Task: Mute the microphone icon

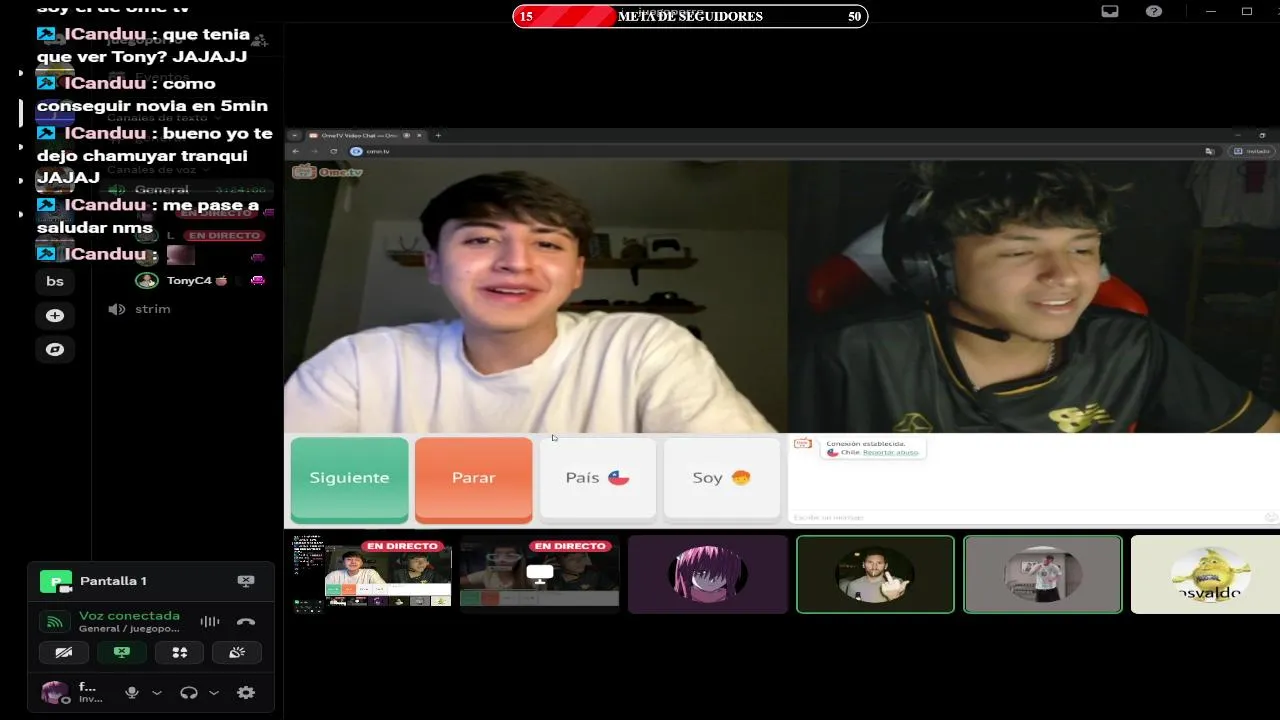Action: (131, 692)
